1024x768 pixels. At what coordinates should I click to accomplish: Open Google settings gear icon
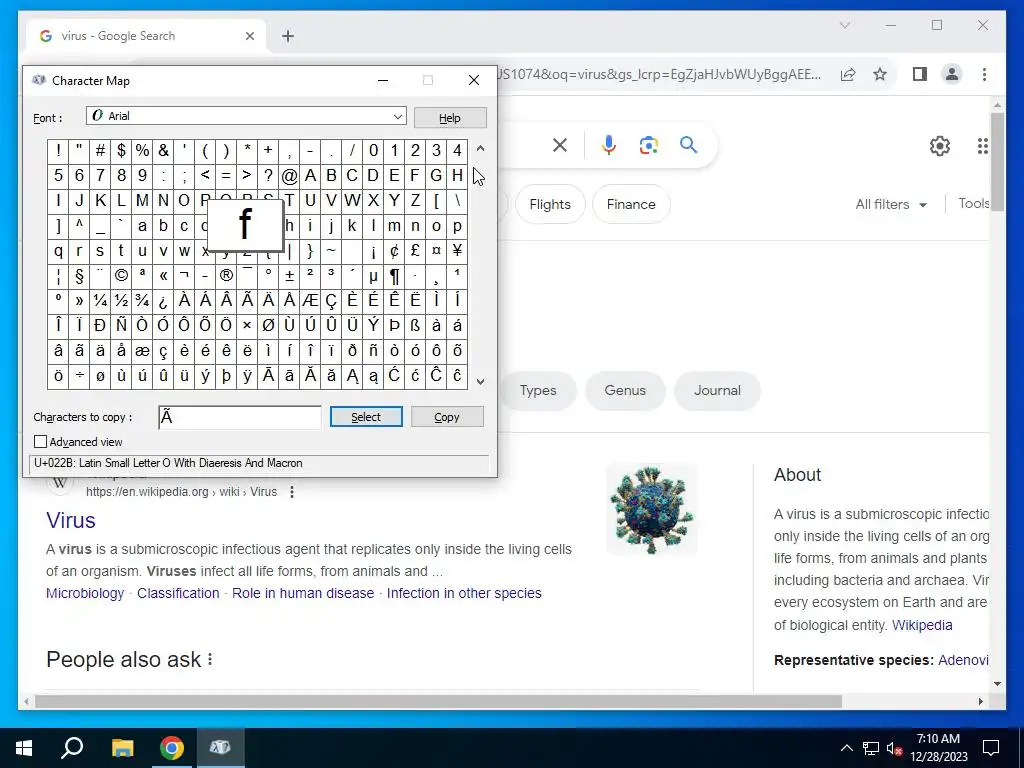click(x=940, y=146)
